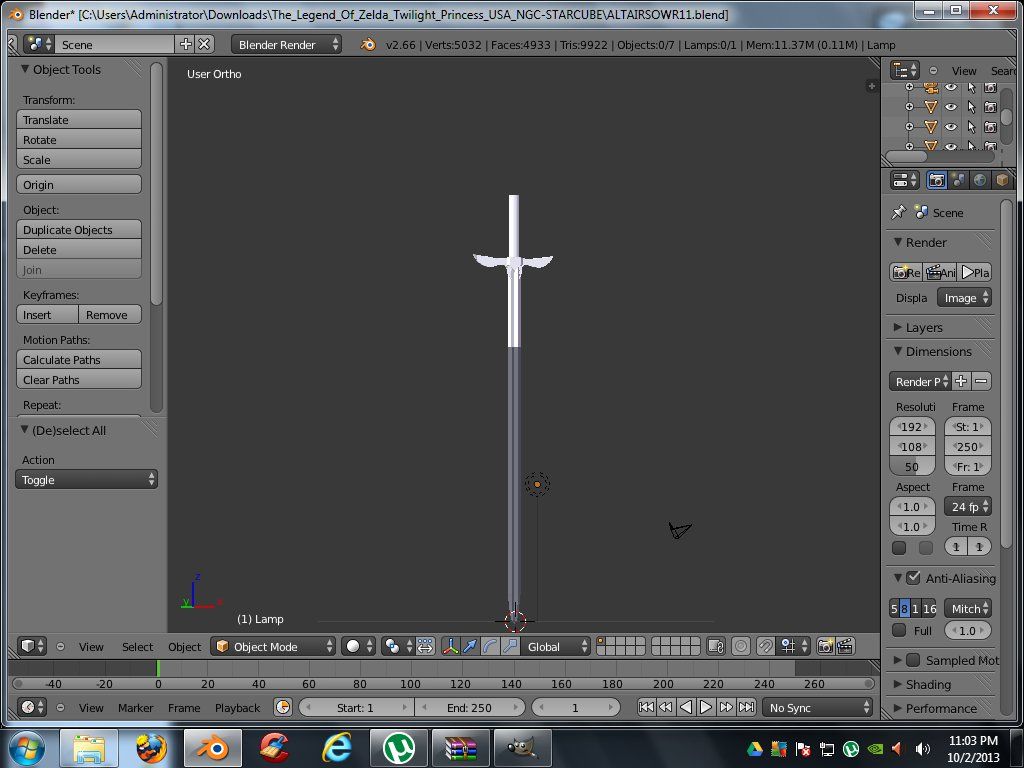The width and height of the screenshot is (1024, 768).
Task: Toggle the 3D manipulator axes icon
Action: 450,647
